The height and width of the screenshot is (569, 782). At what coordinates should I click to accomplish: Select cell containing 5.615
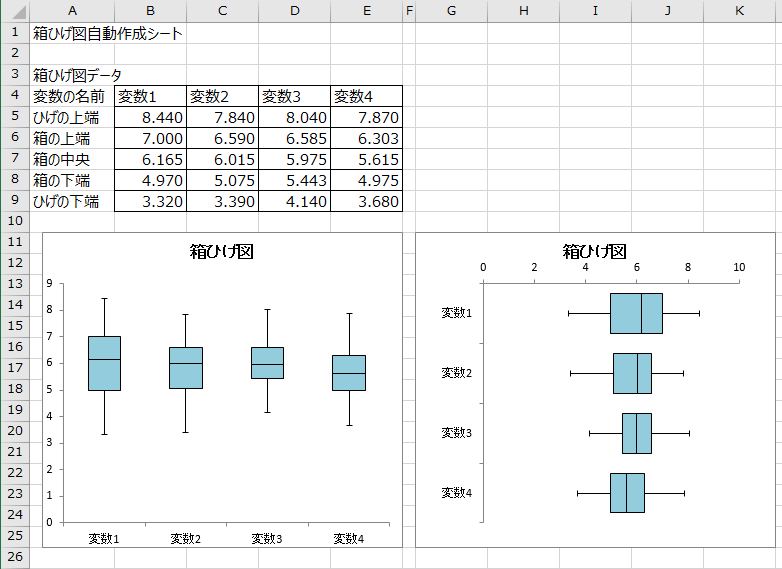pos(367,159)
